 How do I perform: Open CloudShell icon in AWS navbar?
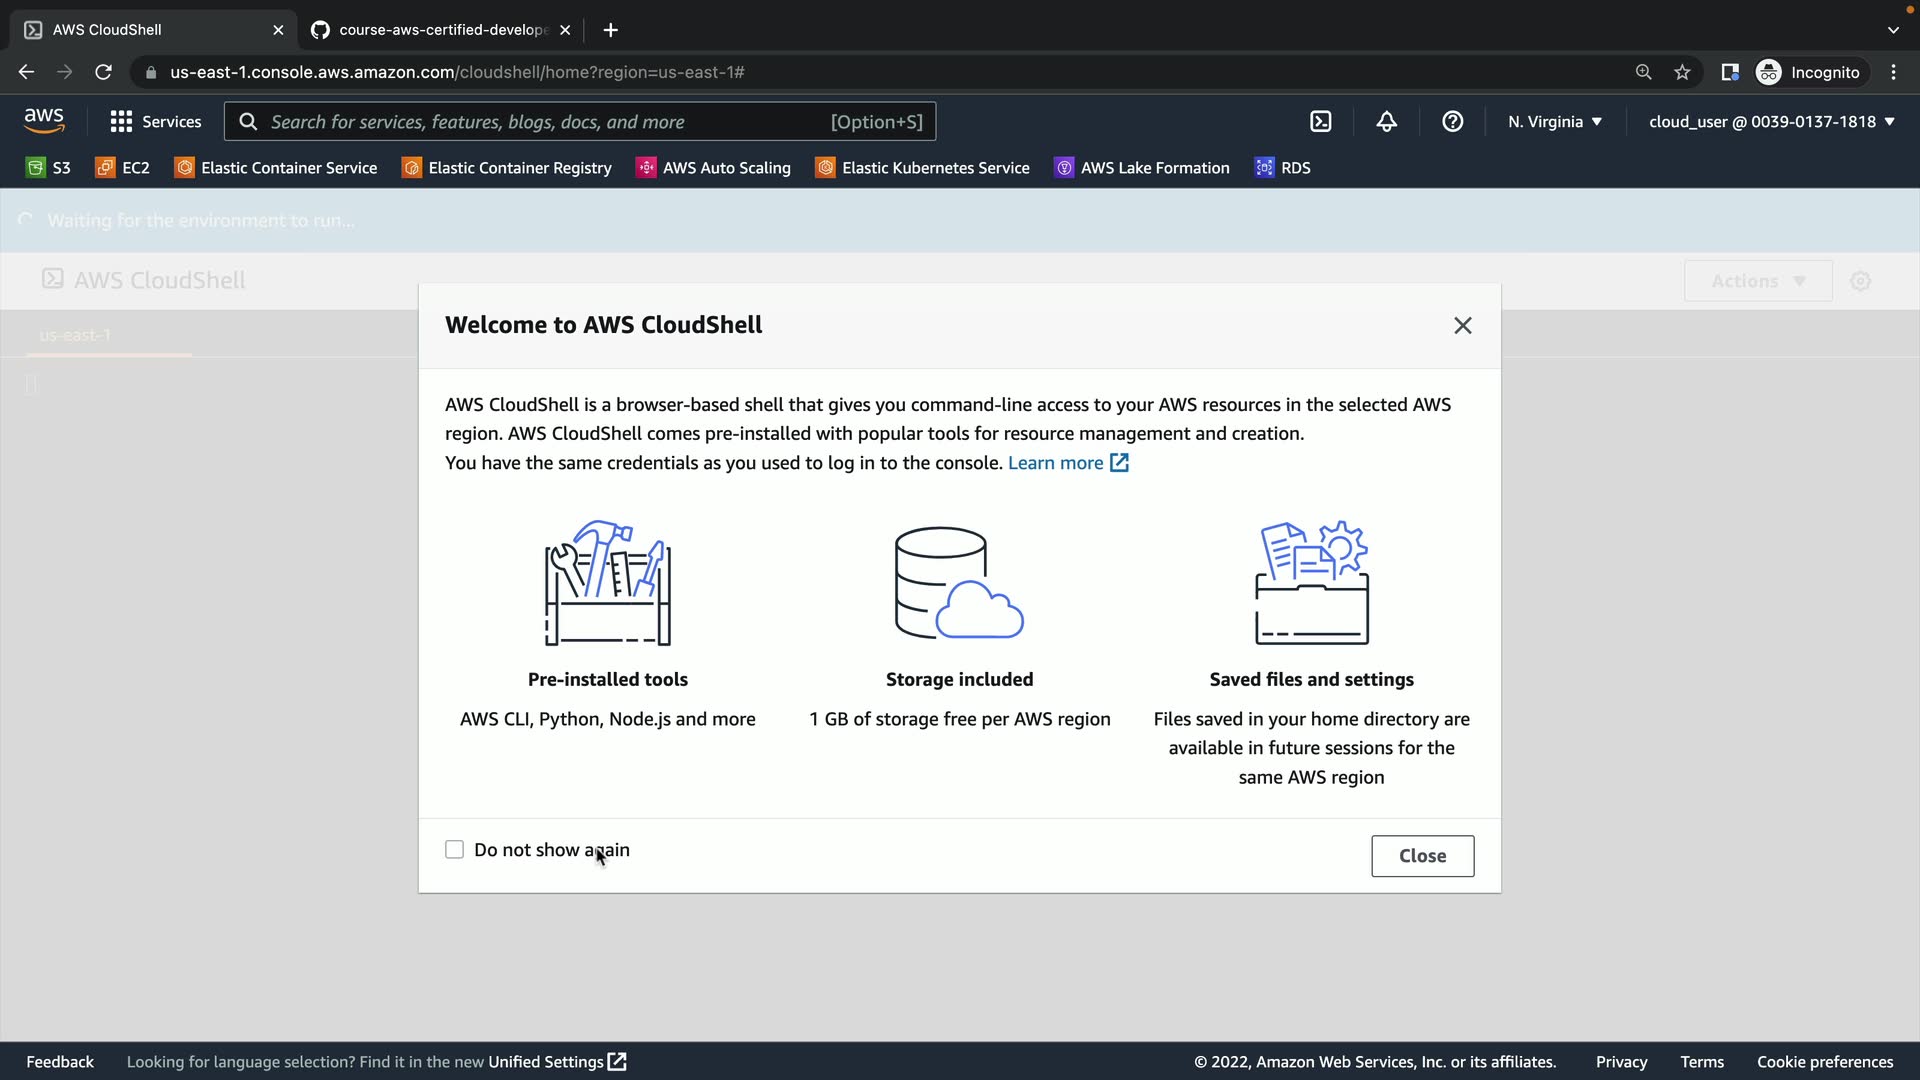tap(1320, 122)
